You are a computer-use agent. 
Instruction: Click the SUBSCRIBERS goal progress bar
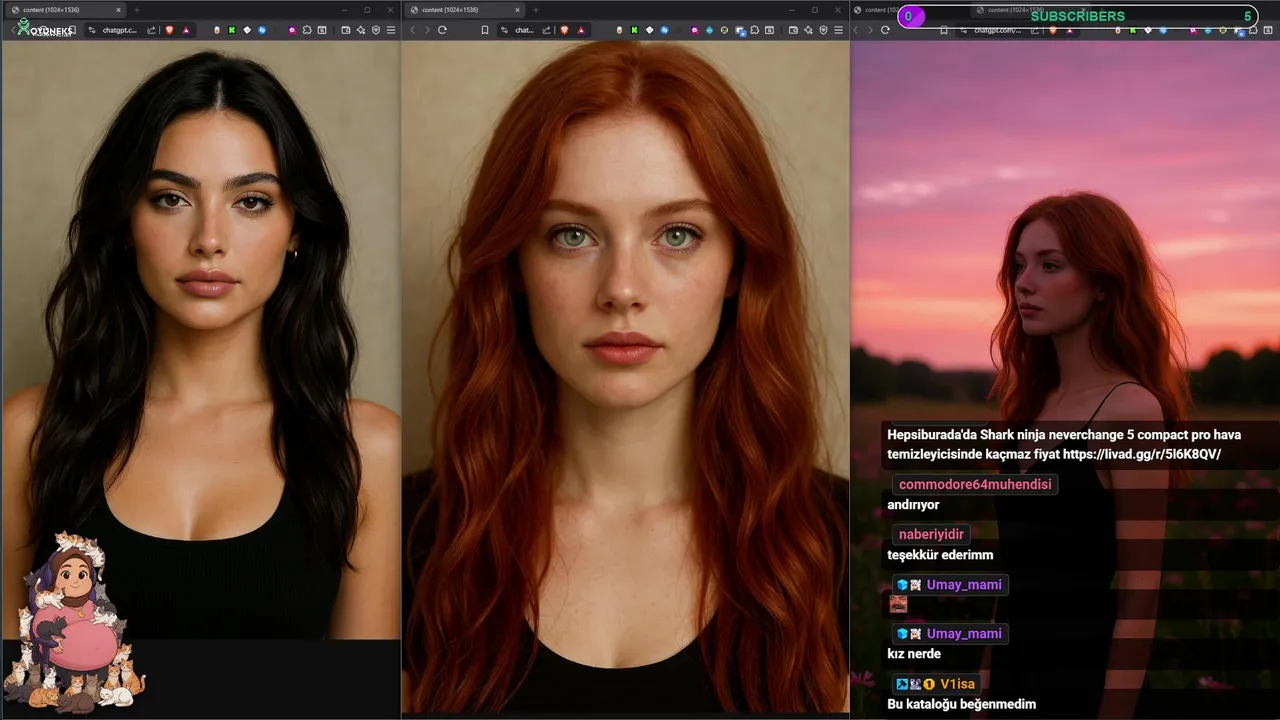click(1077, 16)
